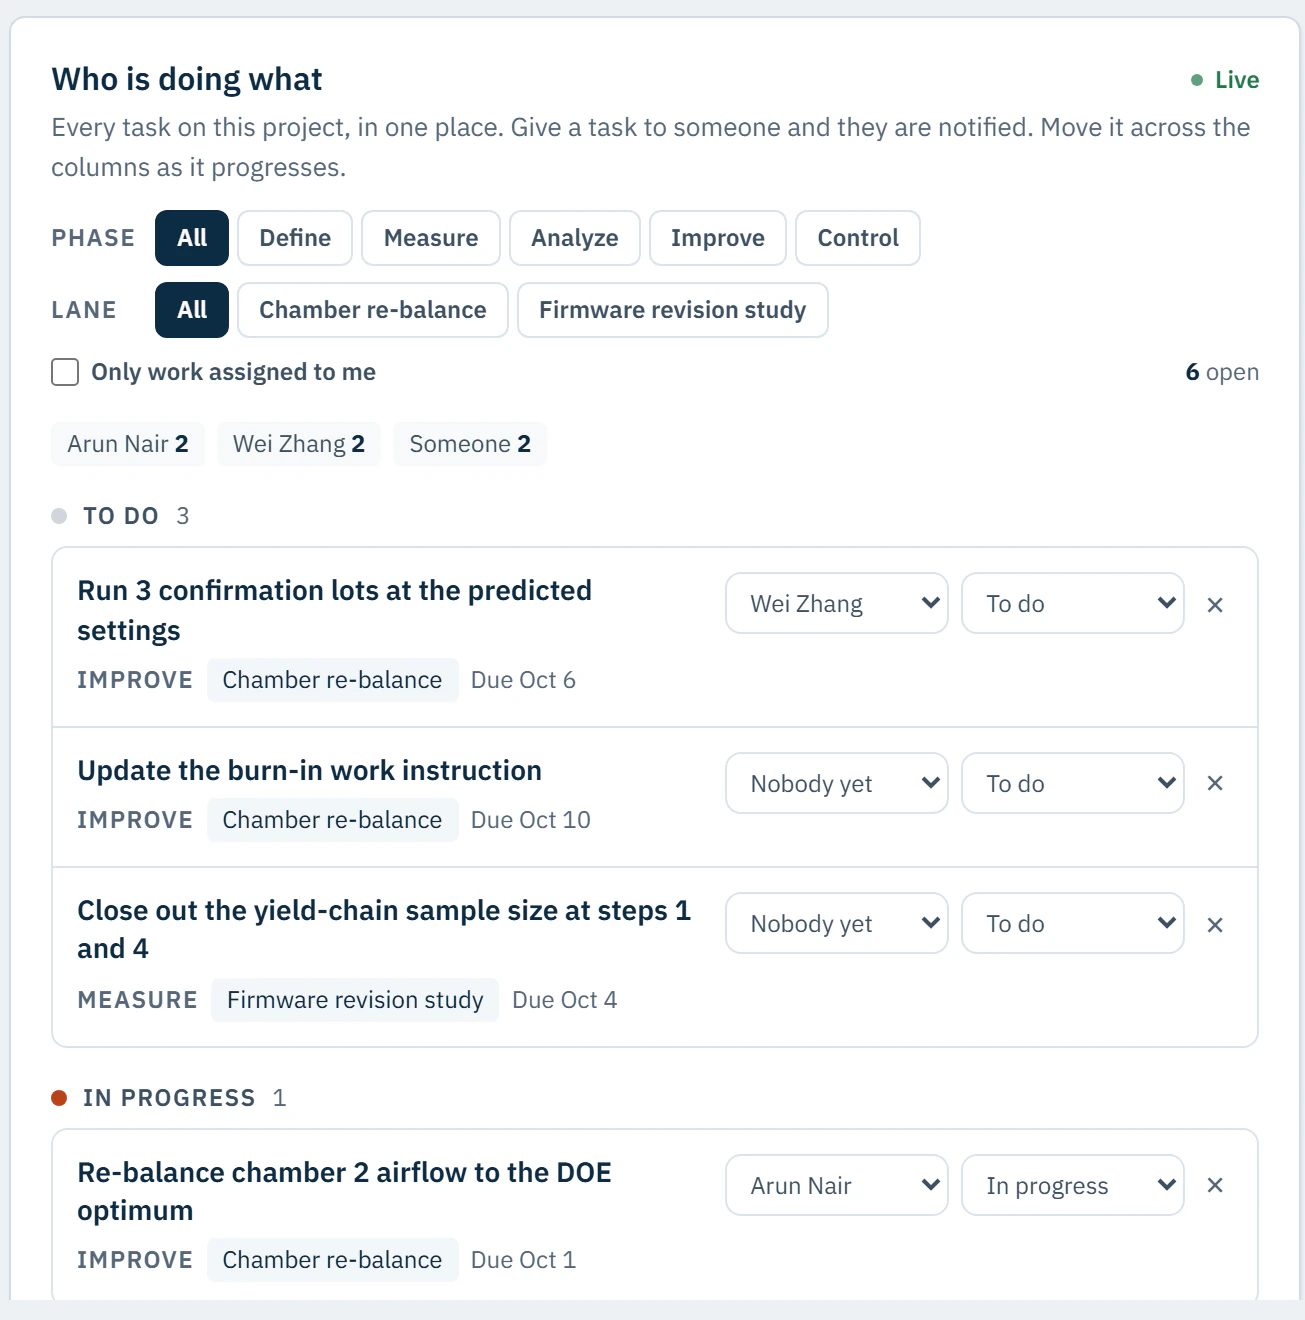The height and width of the screenshot is (1320, 1305).
Task: Click 'Update the burn-in work instruction' title
Action: point(310,770)
